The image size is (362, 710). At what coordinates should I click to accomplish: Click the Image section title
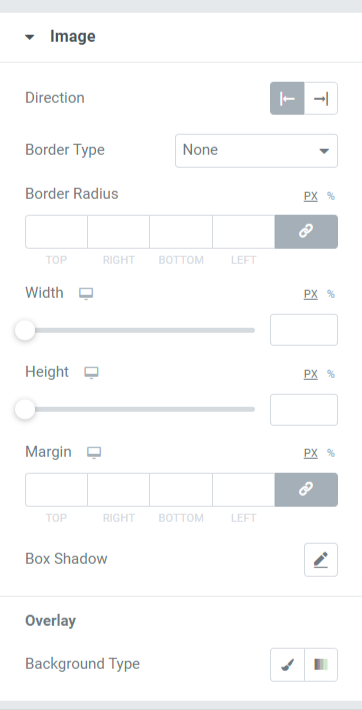(73, 37)
